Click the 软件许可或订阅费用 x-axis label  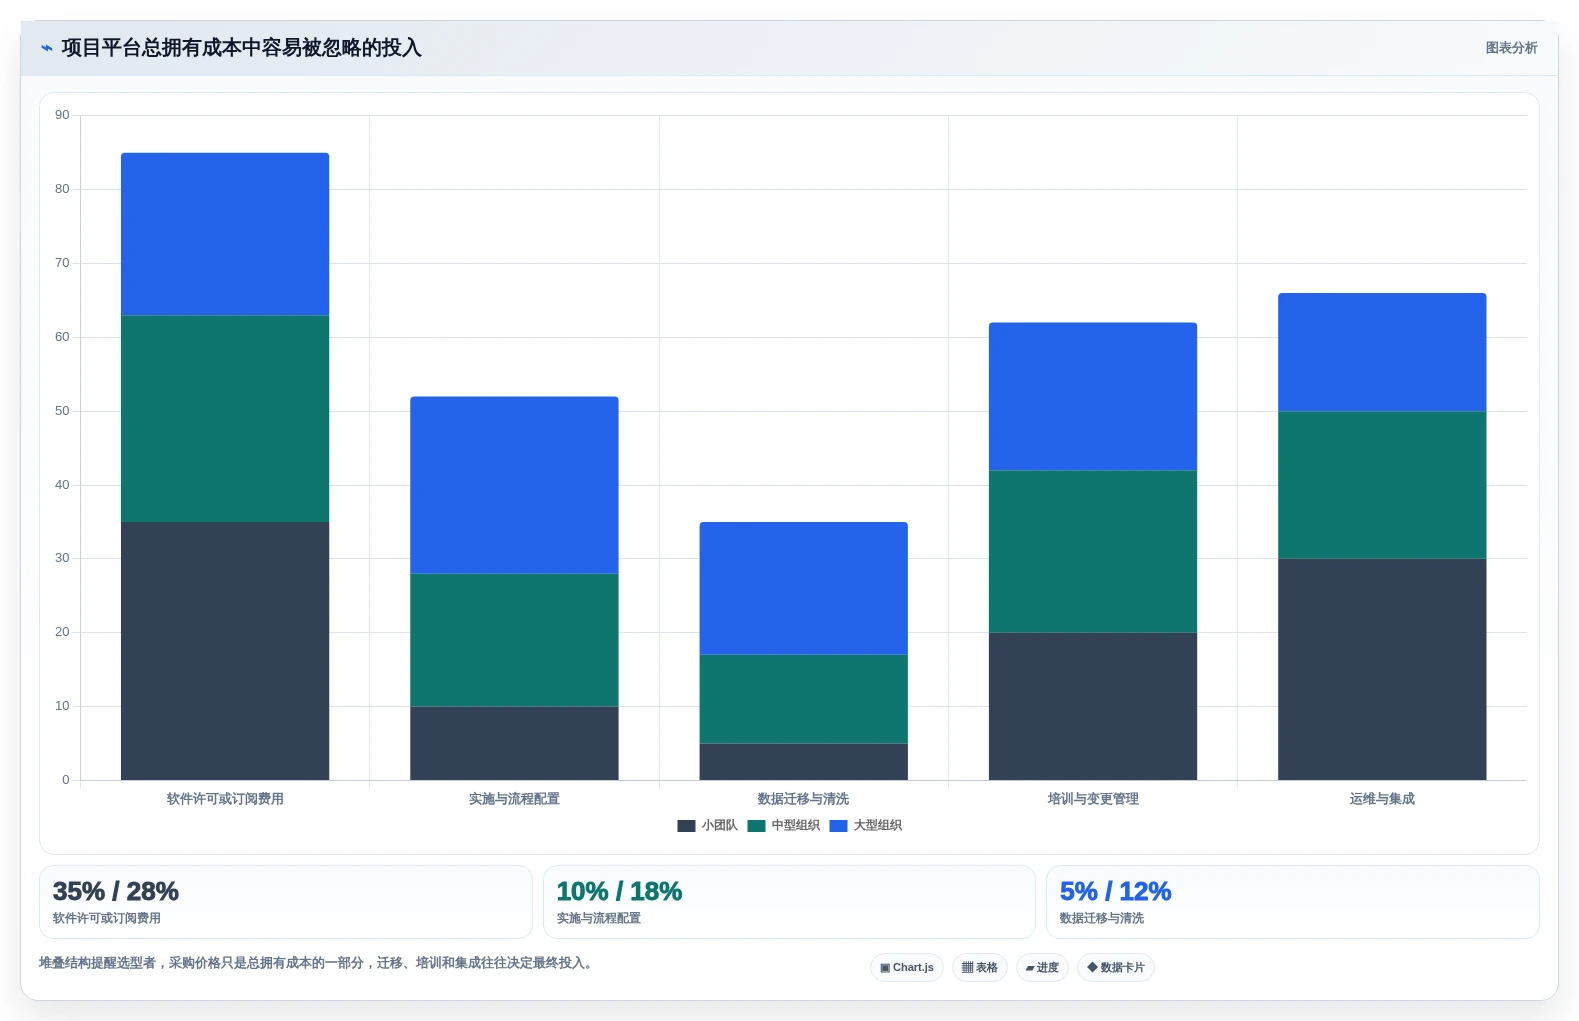click(x=225, y=799)
